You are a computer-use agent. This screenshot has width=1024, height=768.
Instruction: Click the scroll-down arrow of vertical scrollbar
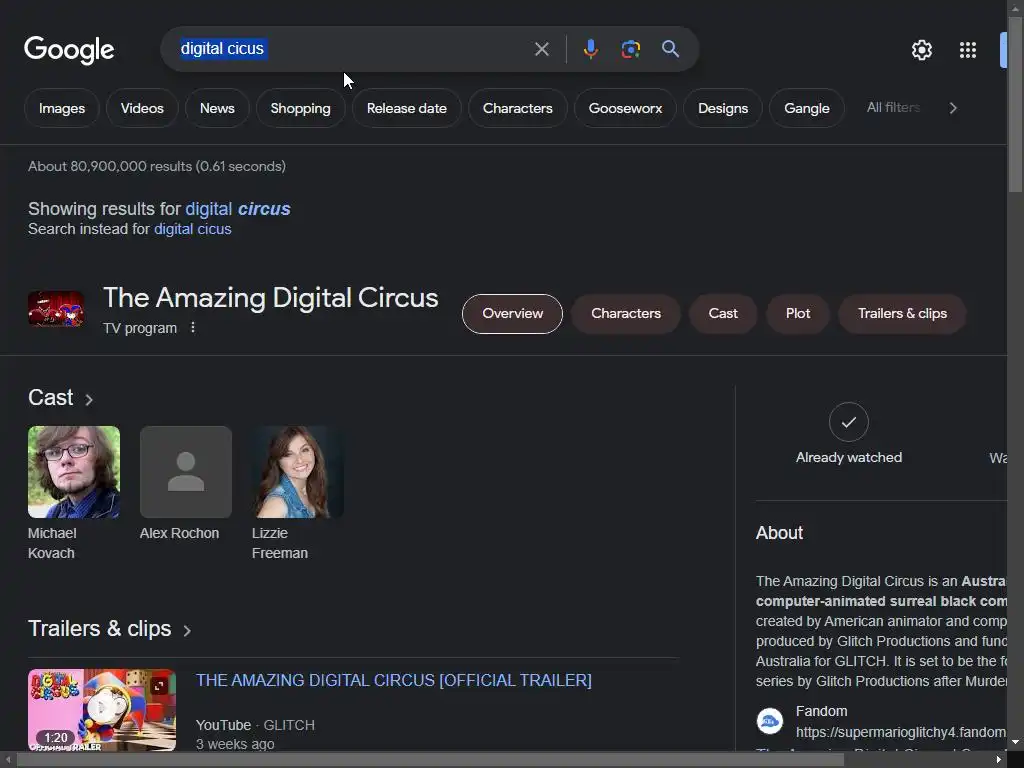pyautogui.click(x=1015, y=743)
